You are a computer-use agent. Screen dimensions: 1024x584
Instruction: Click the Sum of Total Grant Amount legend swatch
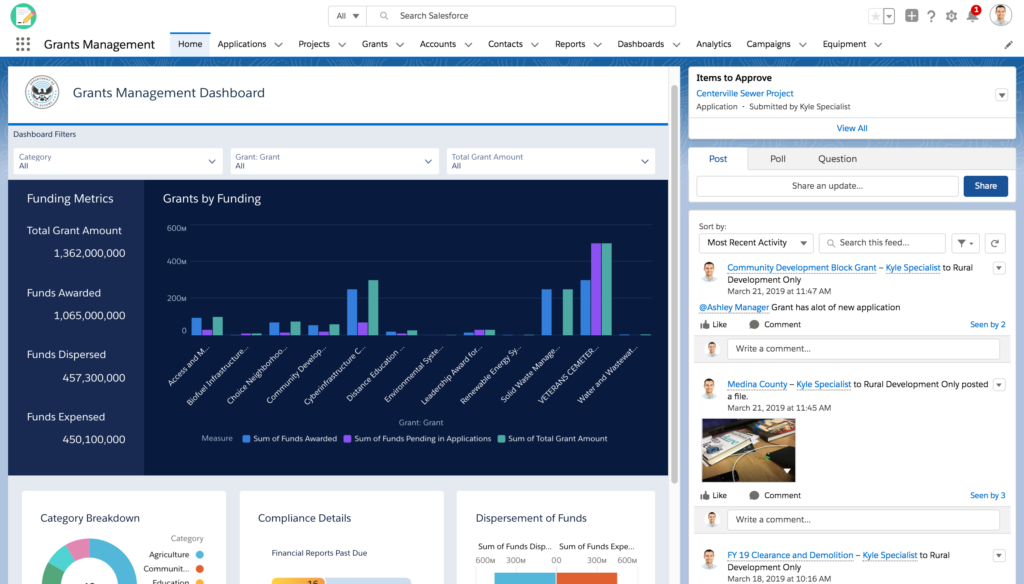[502, 439]
